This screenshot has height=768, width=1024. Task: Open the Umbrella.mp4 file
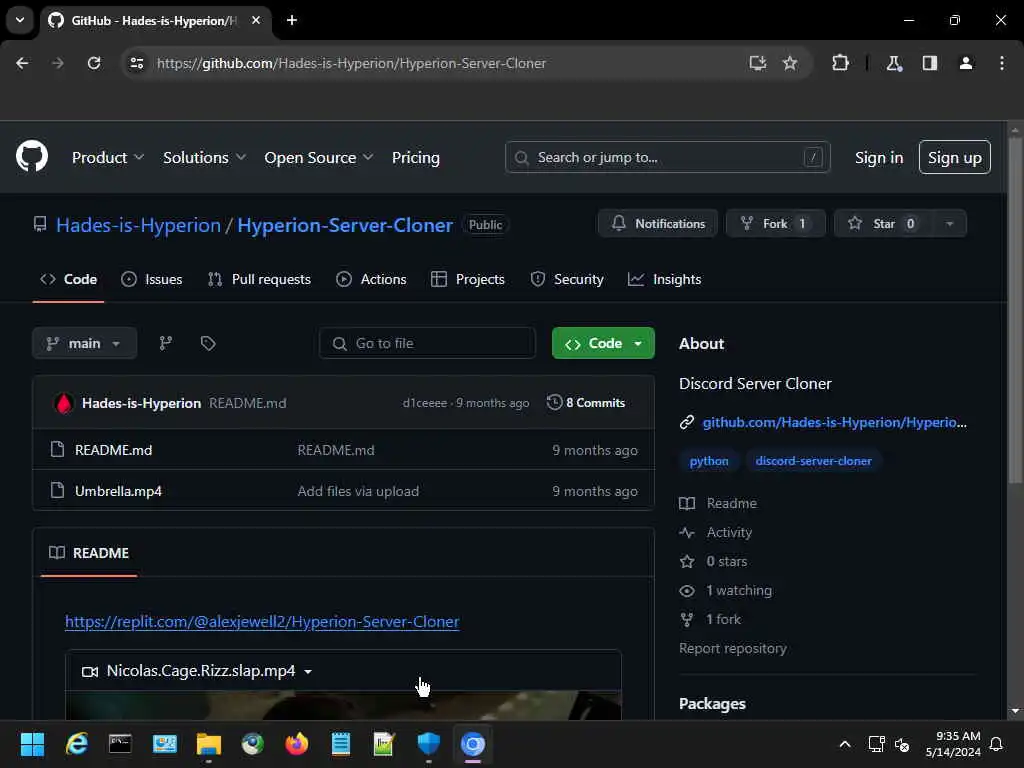click(x=118, y=491)
